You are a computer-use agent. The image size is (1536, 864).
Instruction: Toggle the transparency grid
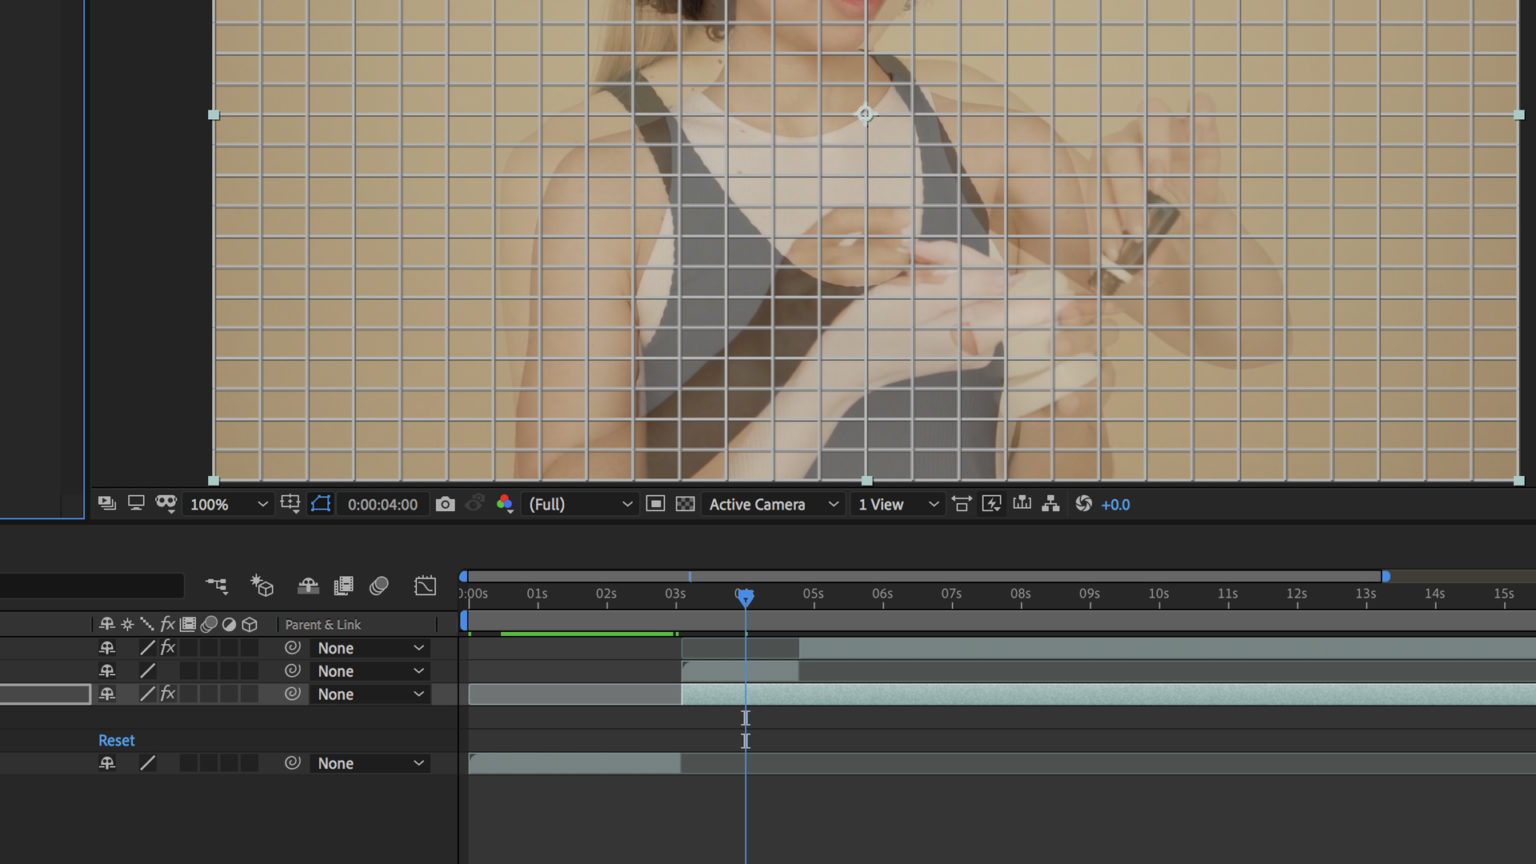[685, 505]
